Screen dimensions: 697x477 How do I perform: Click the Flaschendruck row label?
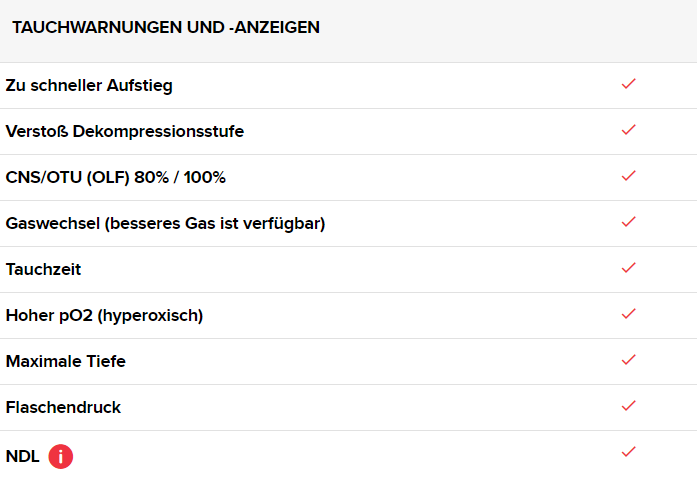coord(63,408)
